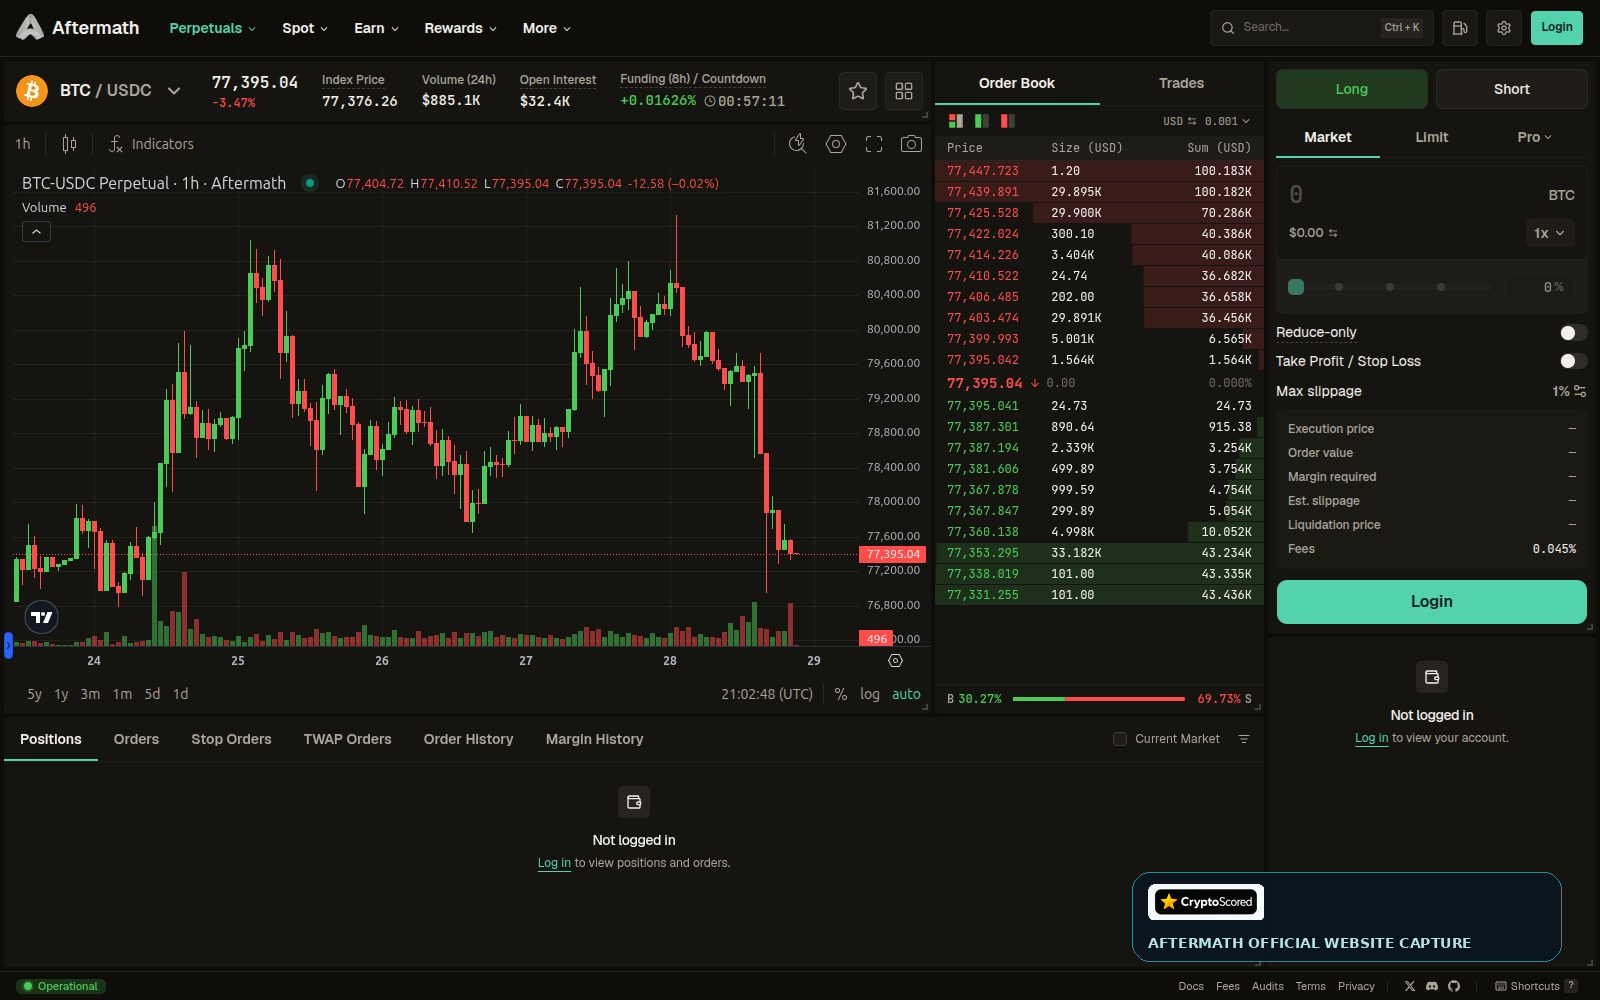The height and width of the screenshot is (1000, 1600).
Task: Change the 1h chart interval
Action: point(23,144)
